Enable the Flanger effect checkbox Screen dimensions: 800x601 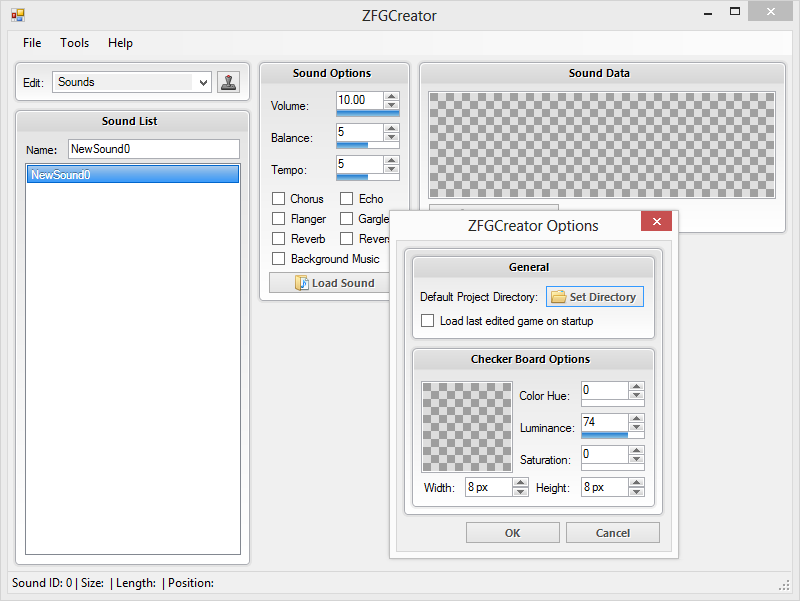279,218
